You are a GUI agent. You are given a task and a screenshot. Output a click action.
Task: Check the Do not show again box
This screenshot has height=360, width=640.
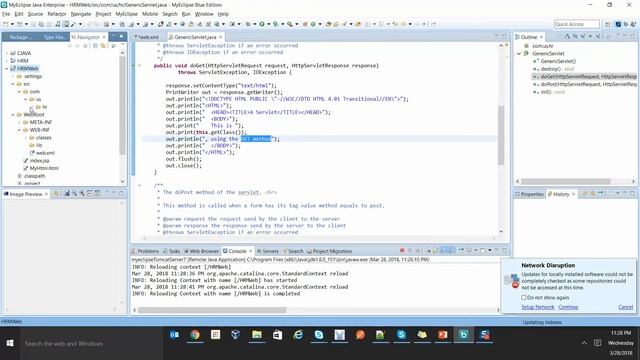tap(524, 298)
